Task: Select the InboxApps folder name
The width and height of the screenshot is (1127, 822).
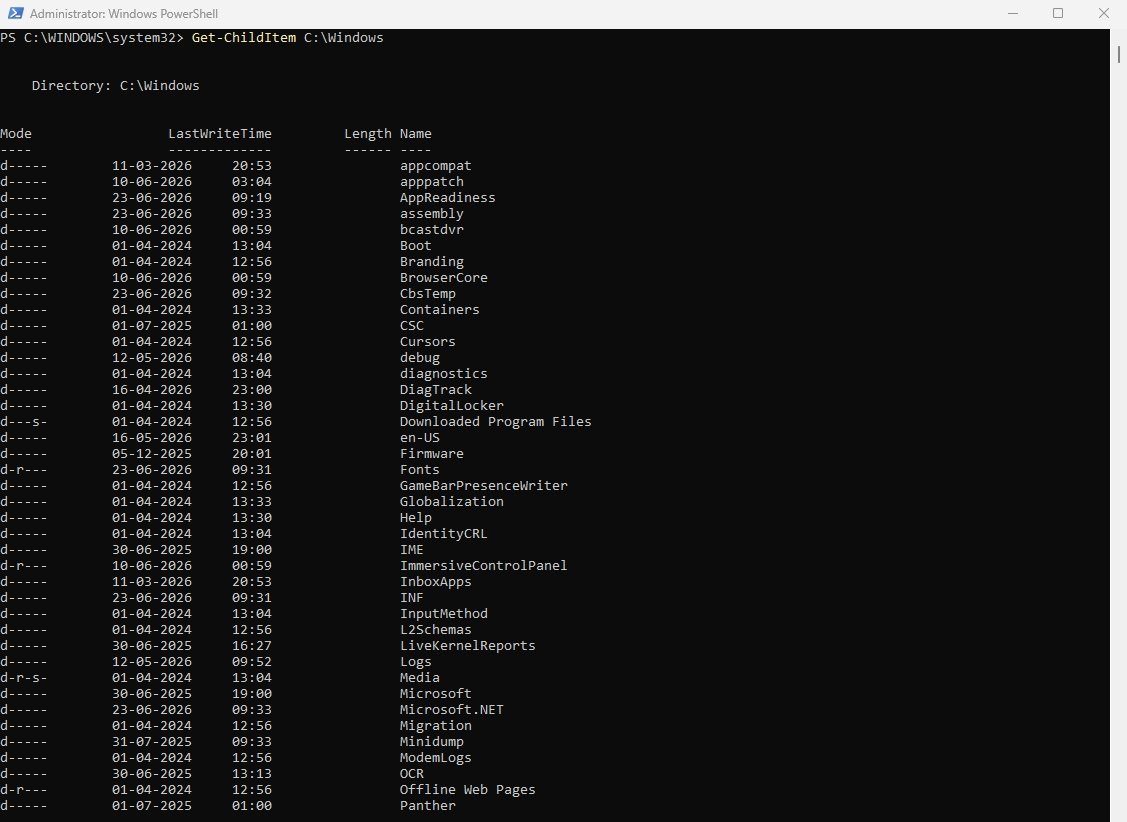Action: (x=436, y=582)
